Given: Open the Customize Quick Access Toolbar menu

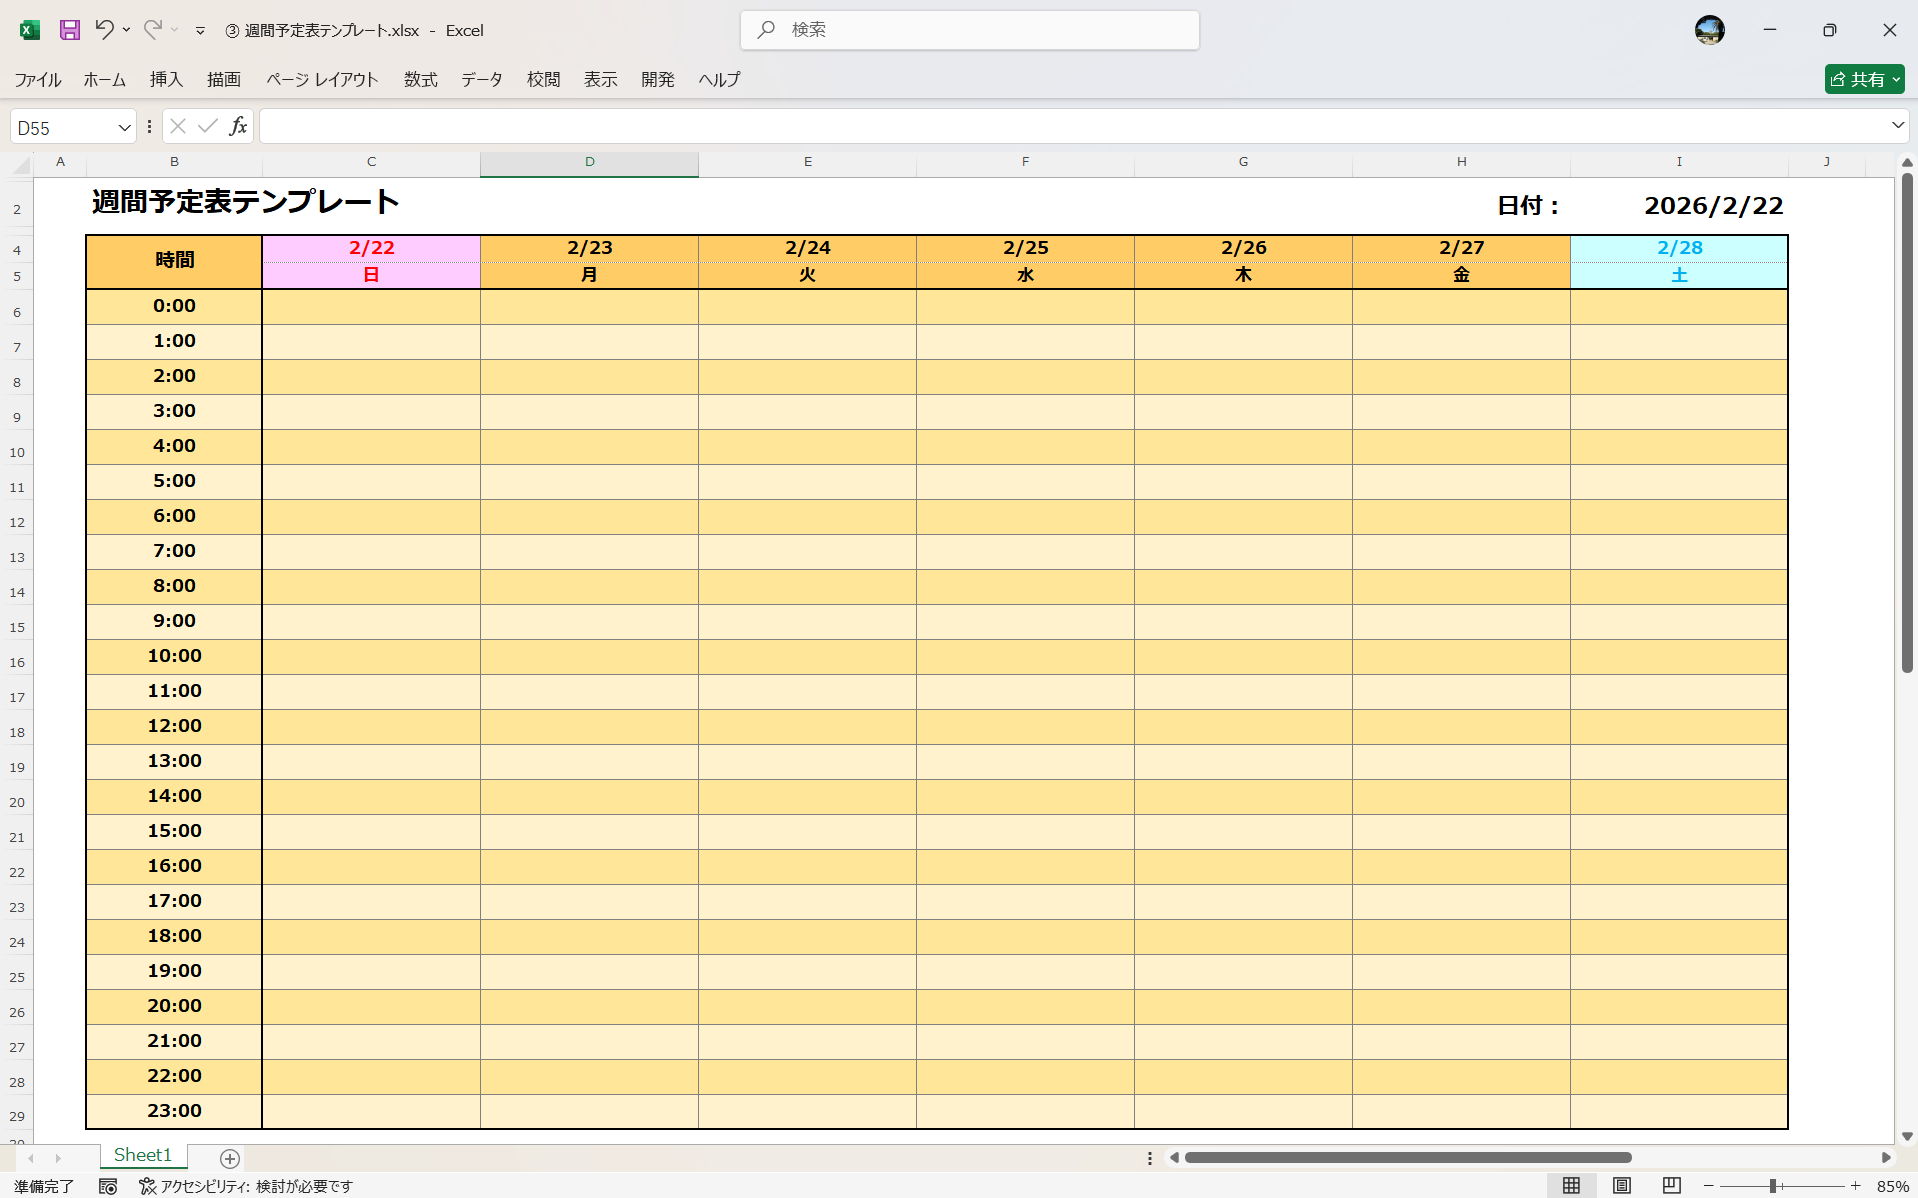Looking at the screenshot, I should pos(200,30).
